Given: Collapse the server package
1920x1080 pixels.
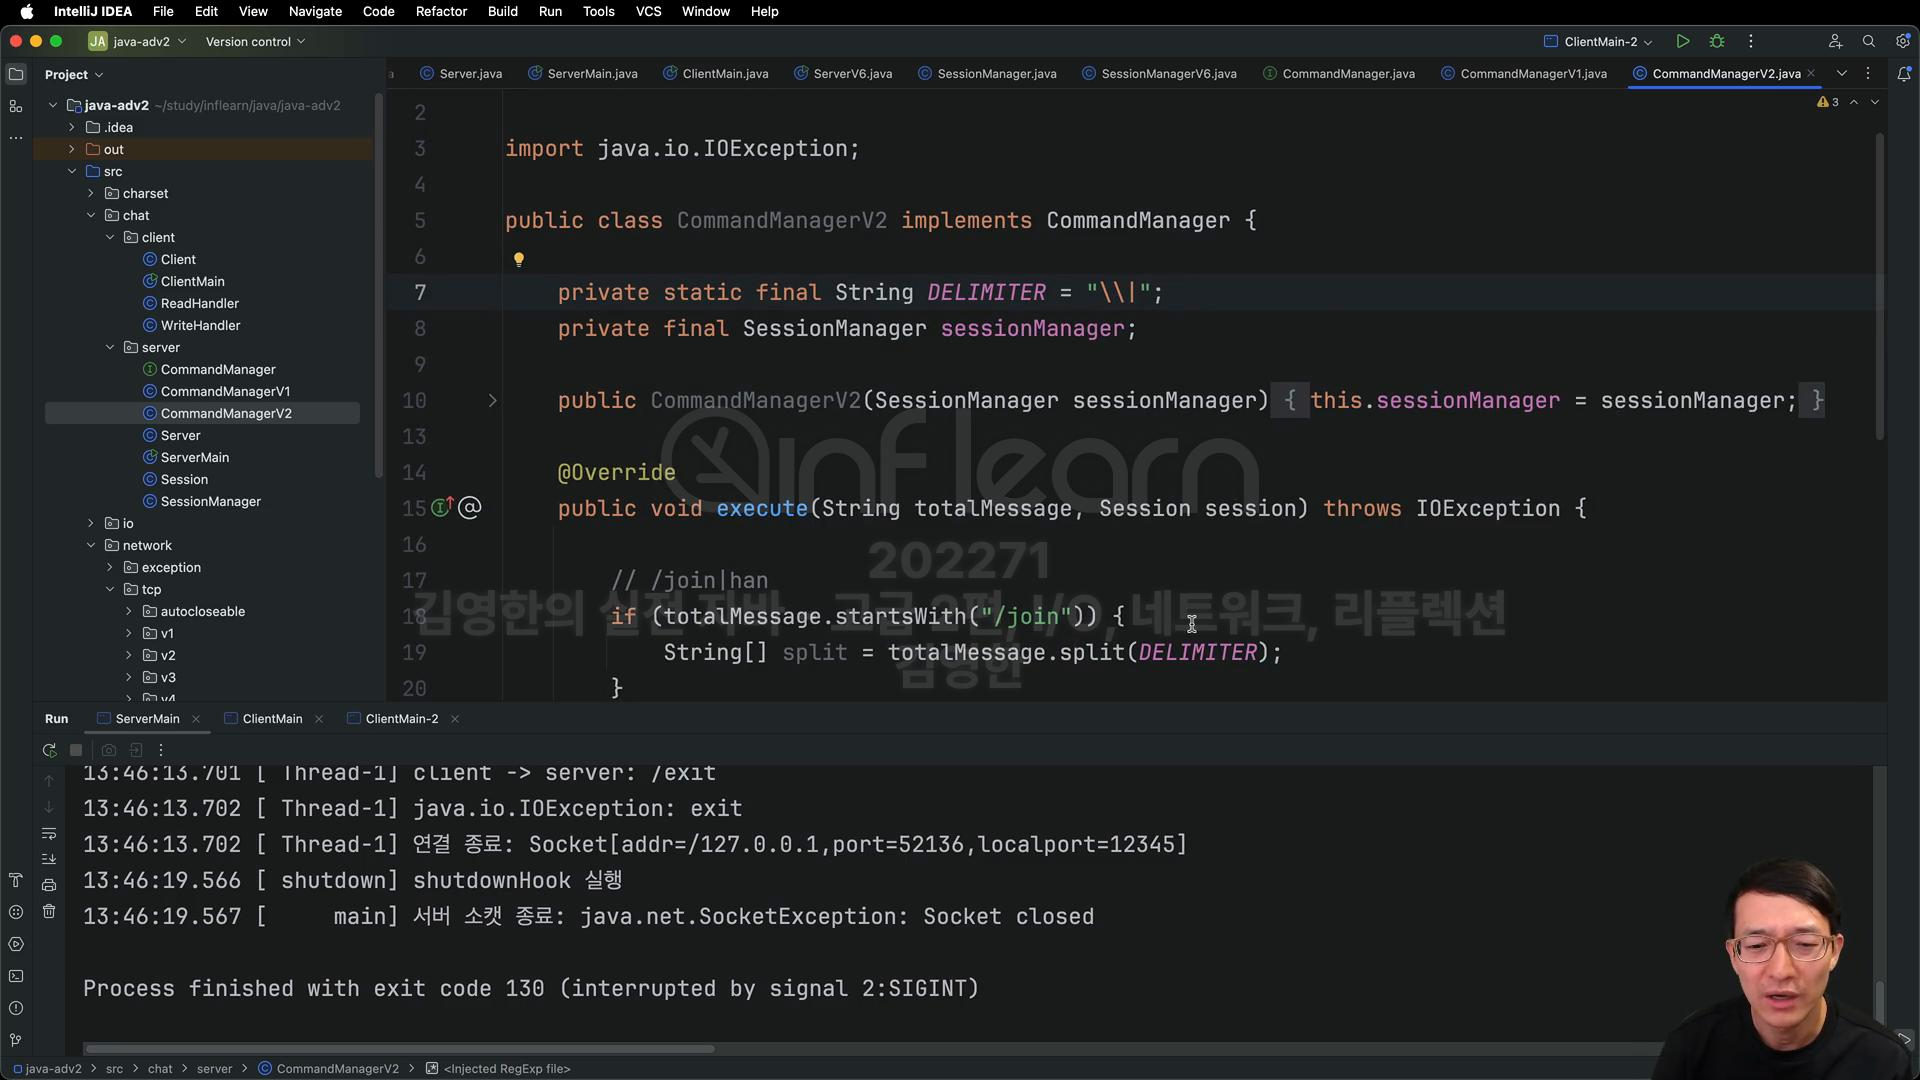Looking at the screenshot, I should pyautogui.click(x=110, y=347).
